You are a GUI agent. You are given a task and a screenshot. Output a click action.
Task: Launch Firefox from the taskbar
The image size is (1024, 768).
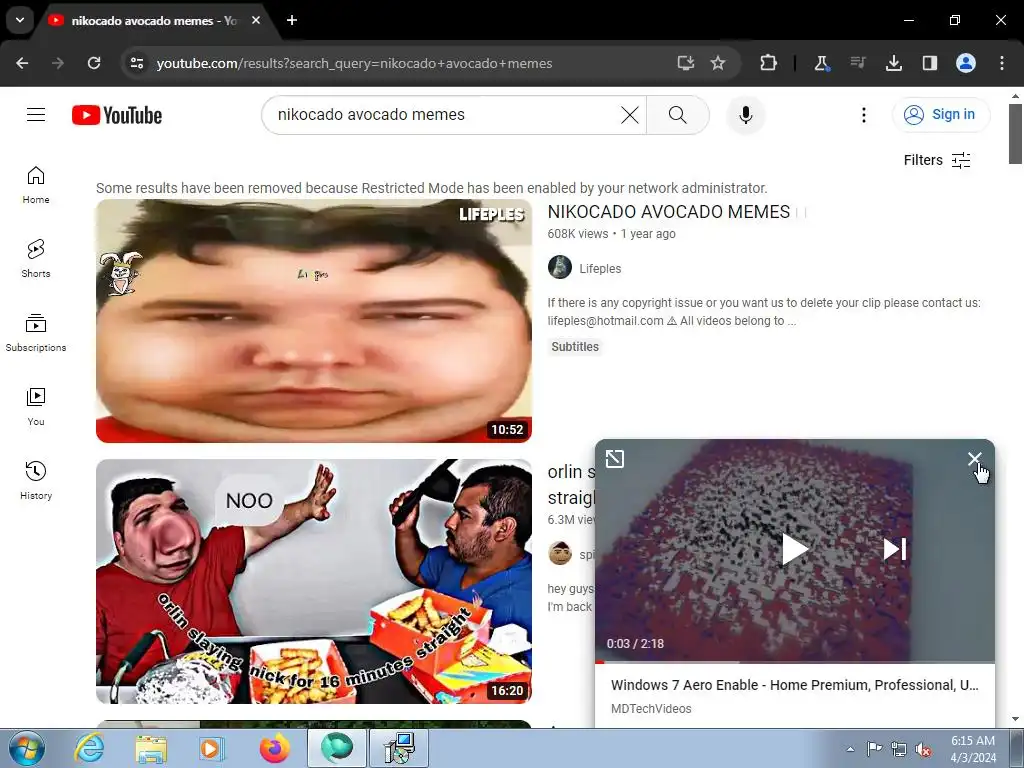pyautogui.click(x=275, y=748)
